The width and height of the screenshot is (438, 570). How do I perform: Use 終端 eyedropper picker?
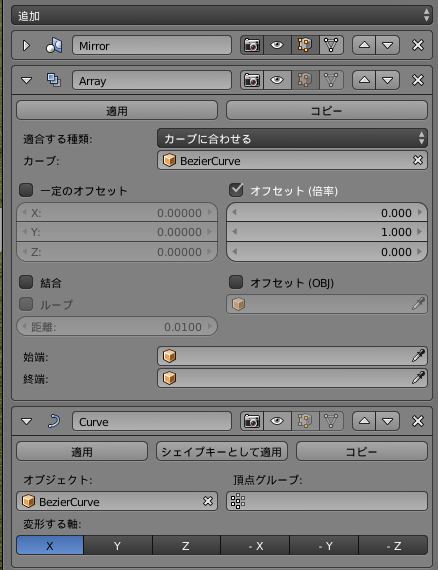(418, 378)
